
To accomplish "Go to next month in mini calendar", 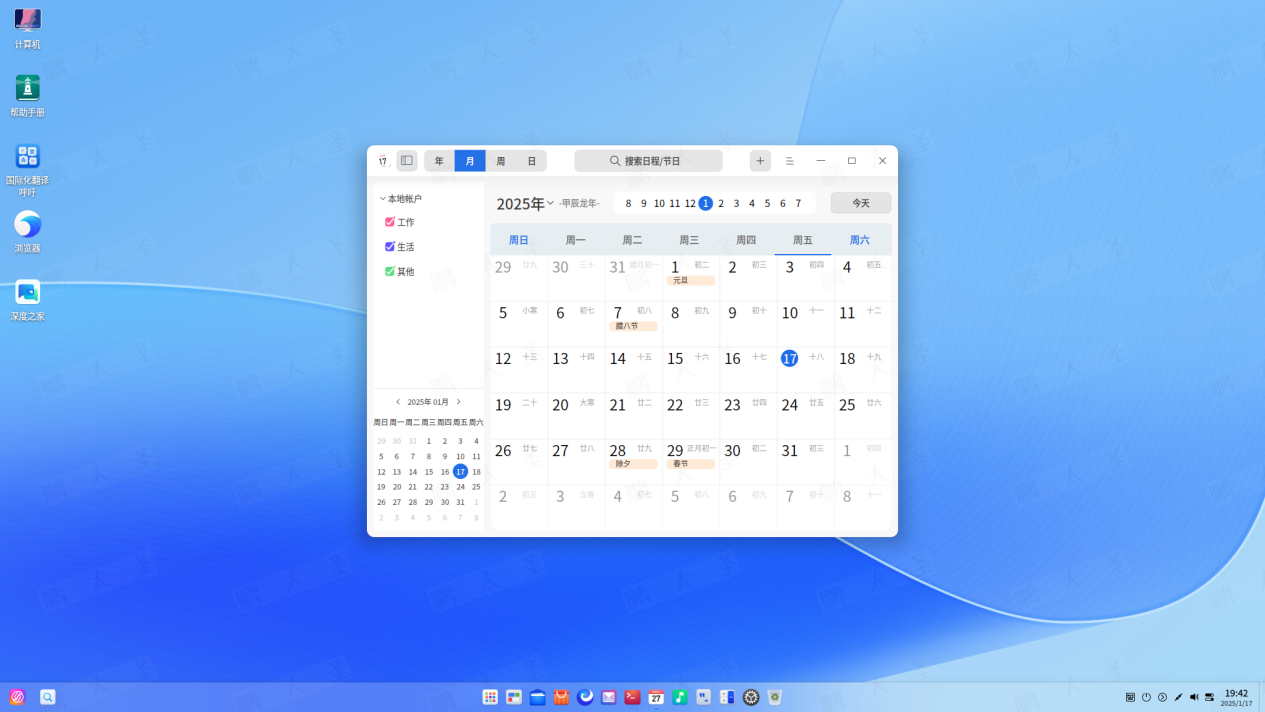I will 459,402.
